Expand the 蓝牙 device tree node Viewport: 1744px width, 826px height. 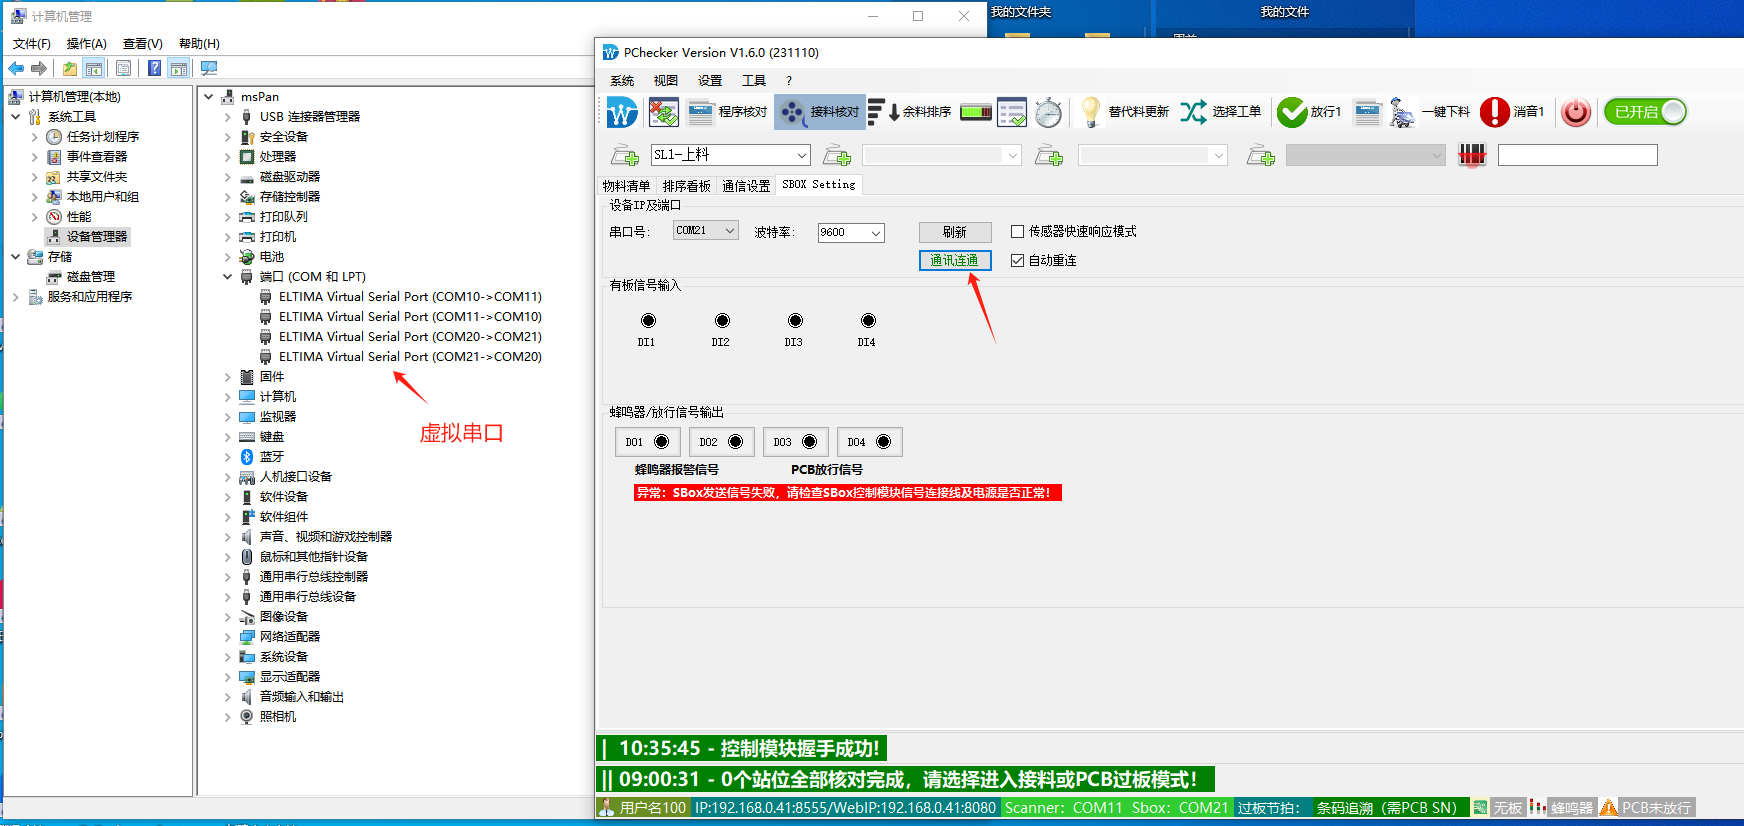(x=228, y=457)
